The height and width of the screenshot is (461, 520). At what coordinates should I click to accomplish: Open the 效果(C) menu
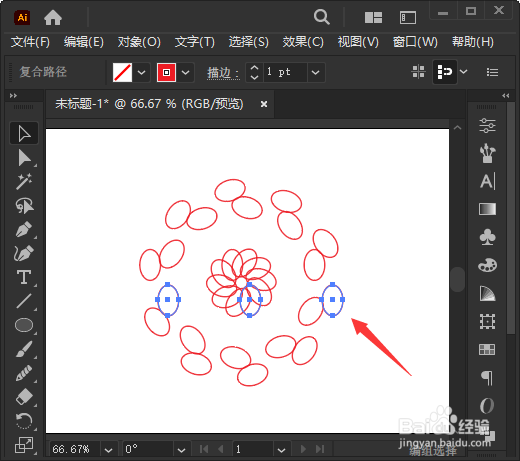[x=303, y=42]
